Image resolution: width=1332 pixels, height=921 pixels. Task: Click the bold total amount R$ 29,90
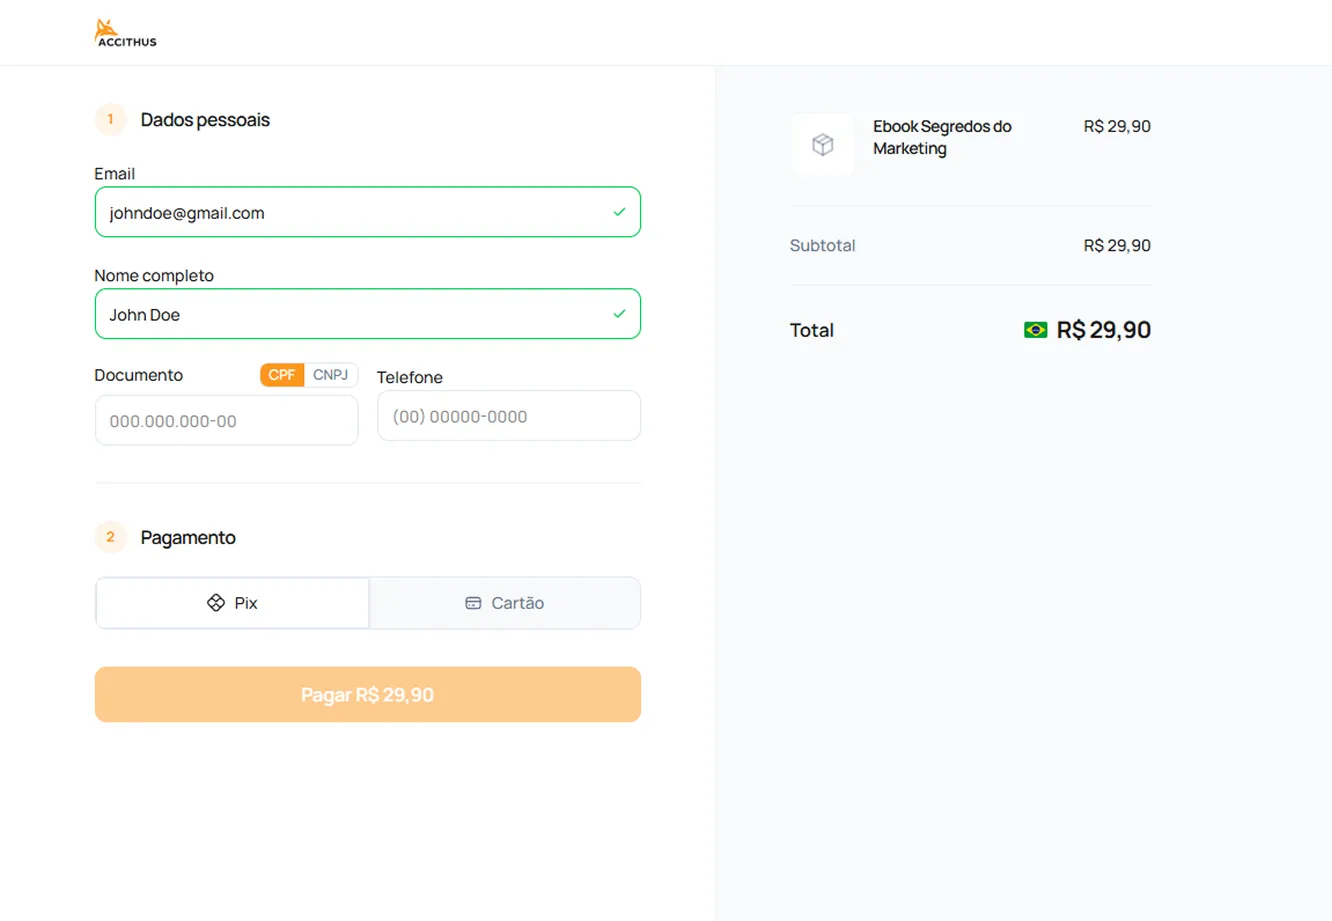(1103, 330)
